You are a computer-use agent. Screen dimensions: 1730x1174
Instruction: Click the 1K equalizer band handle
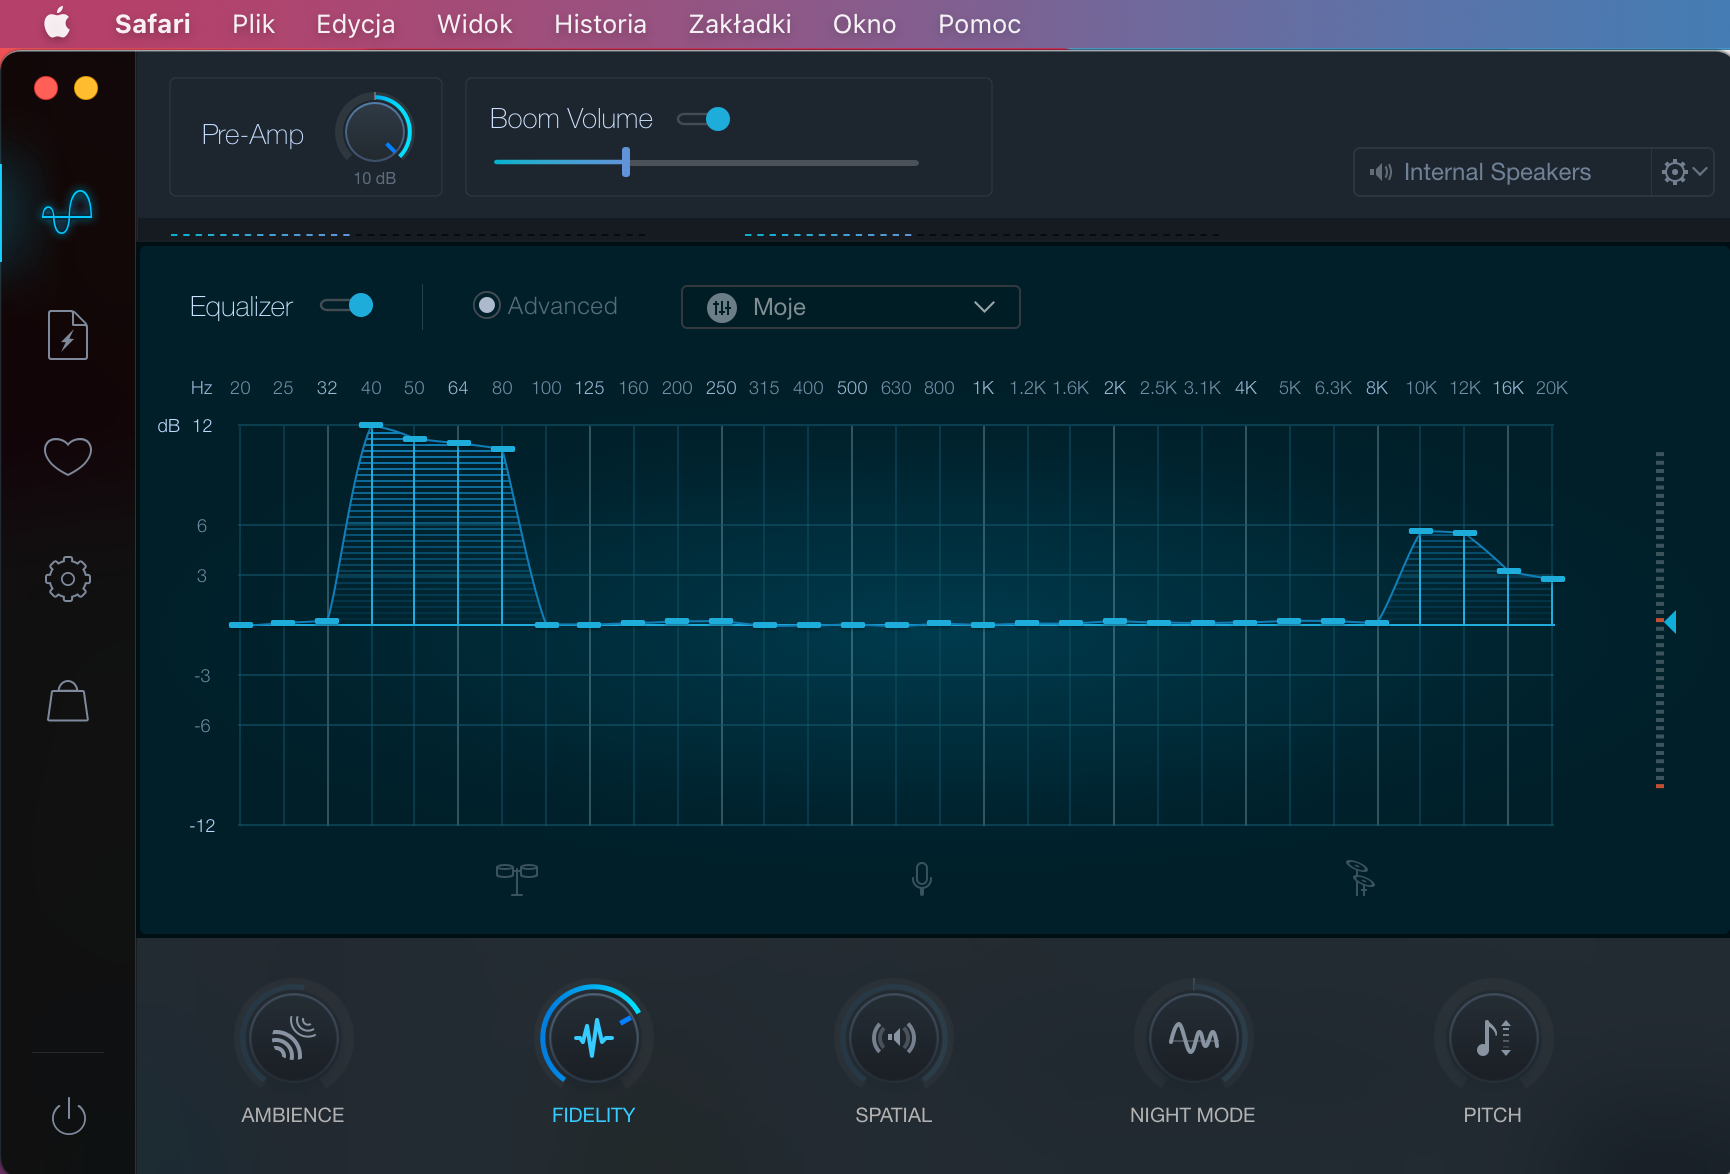point(983,624)
